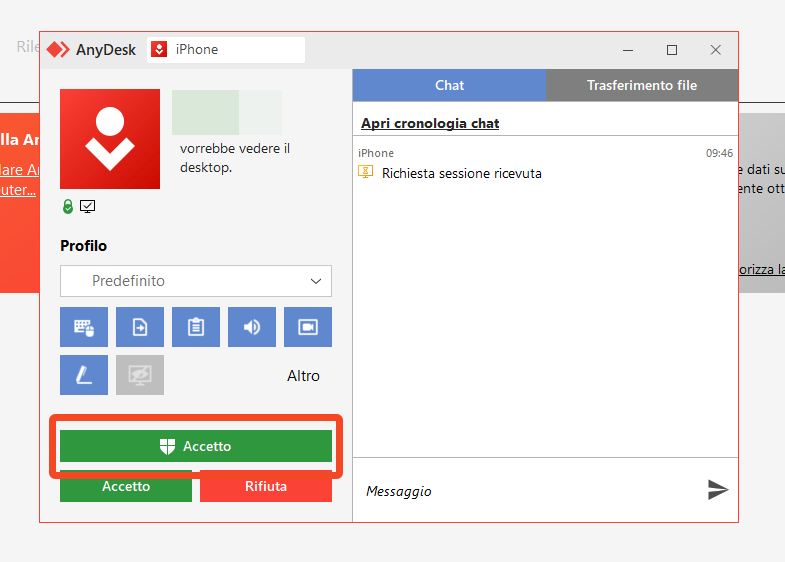This screenshot has width=785, height=562.
Task: Select 'Richiesta sessione ricevuta' chat message
Action: coord(462,173)
